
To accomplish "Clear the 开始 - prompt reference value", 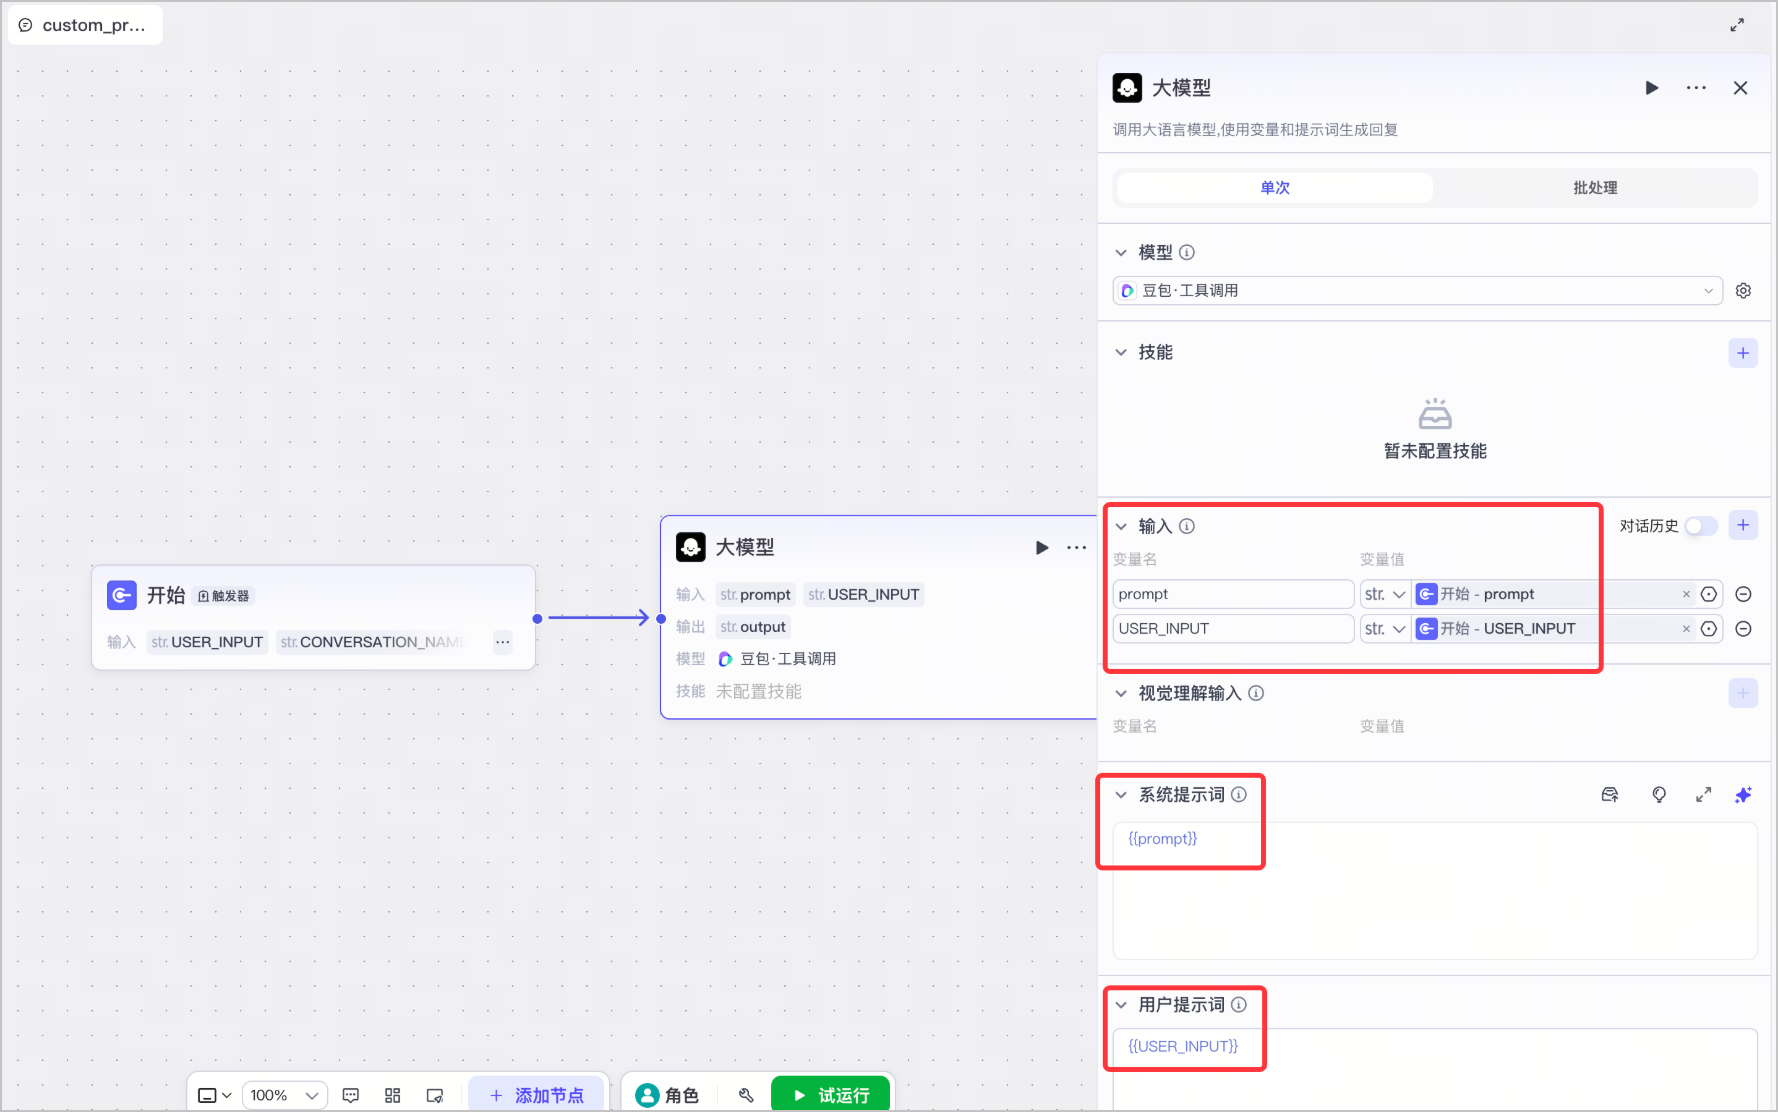I will point(1686,594).
